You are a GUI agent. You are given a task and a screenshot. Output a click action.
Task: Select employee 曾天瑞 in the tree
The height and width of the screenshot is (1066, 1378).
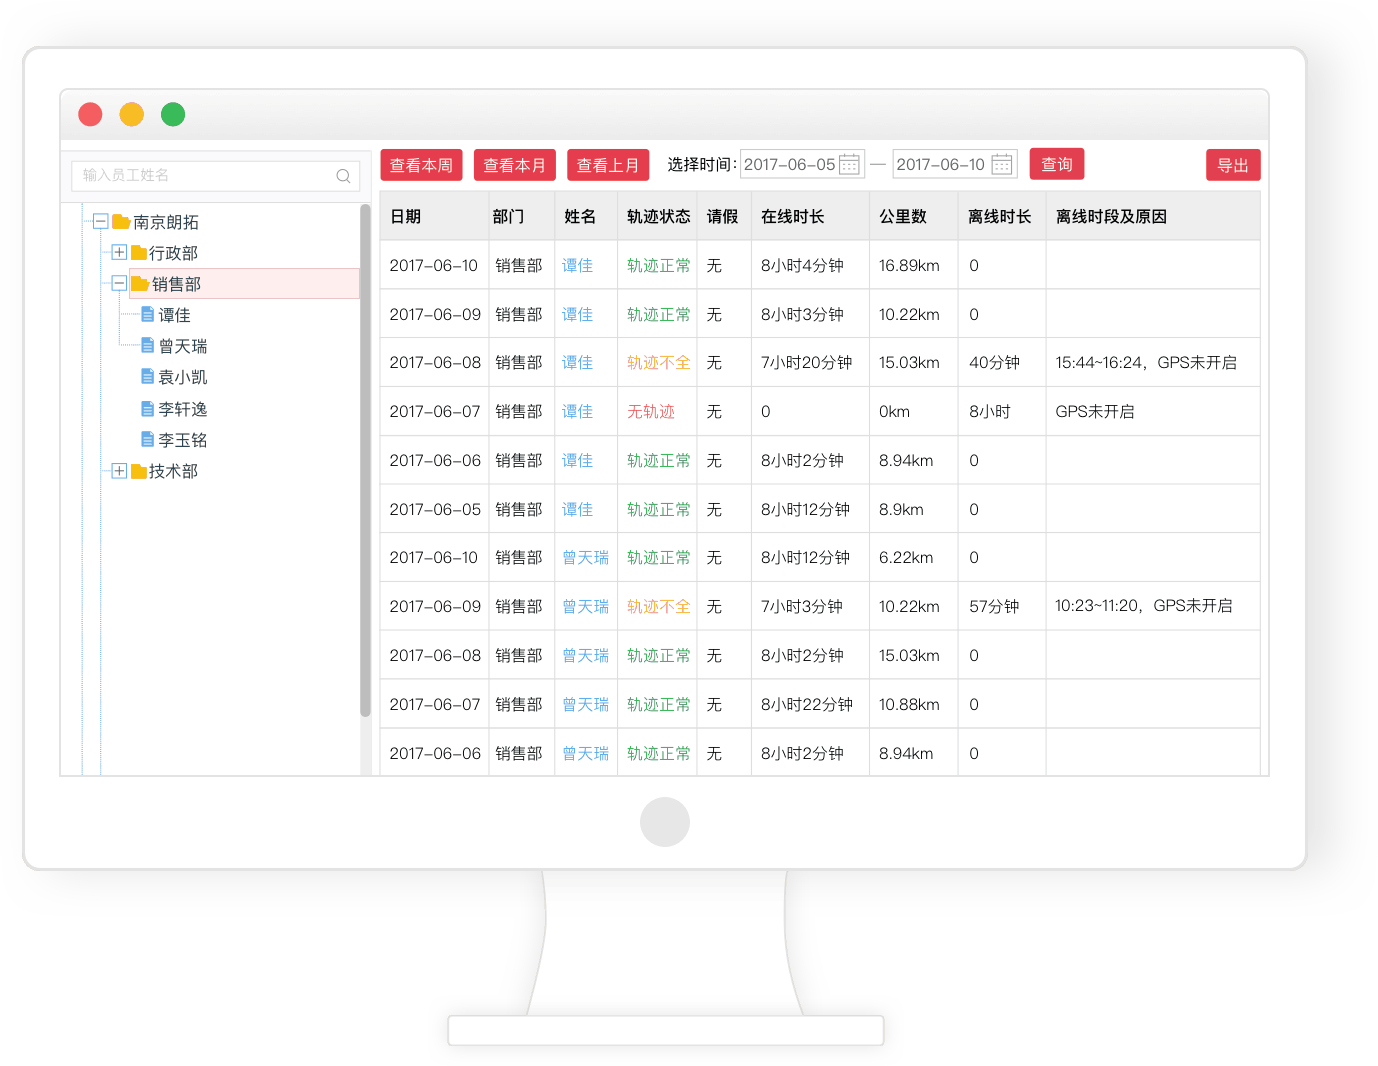tap(183, 346)
